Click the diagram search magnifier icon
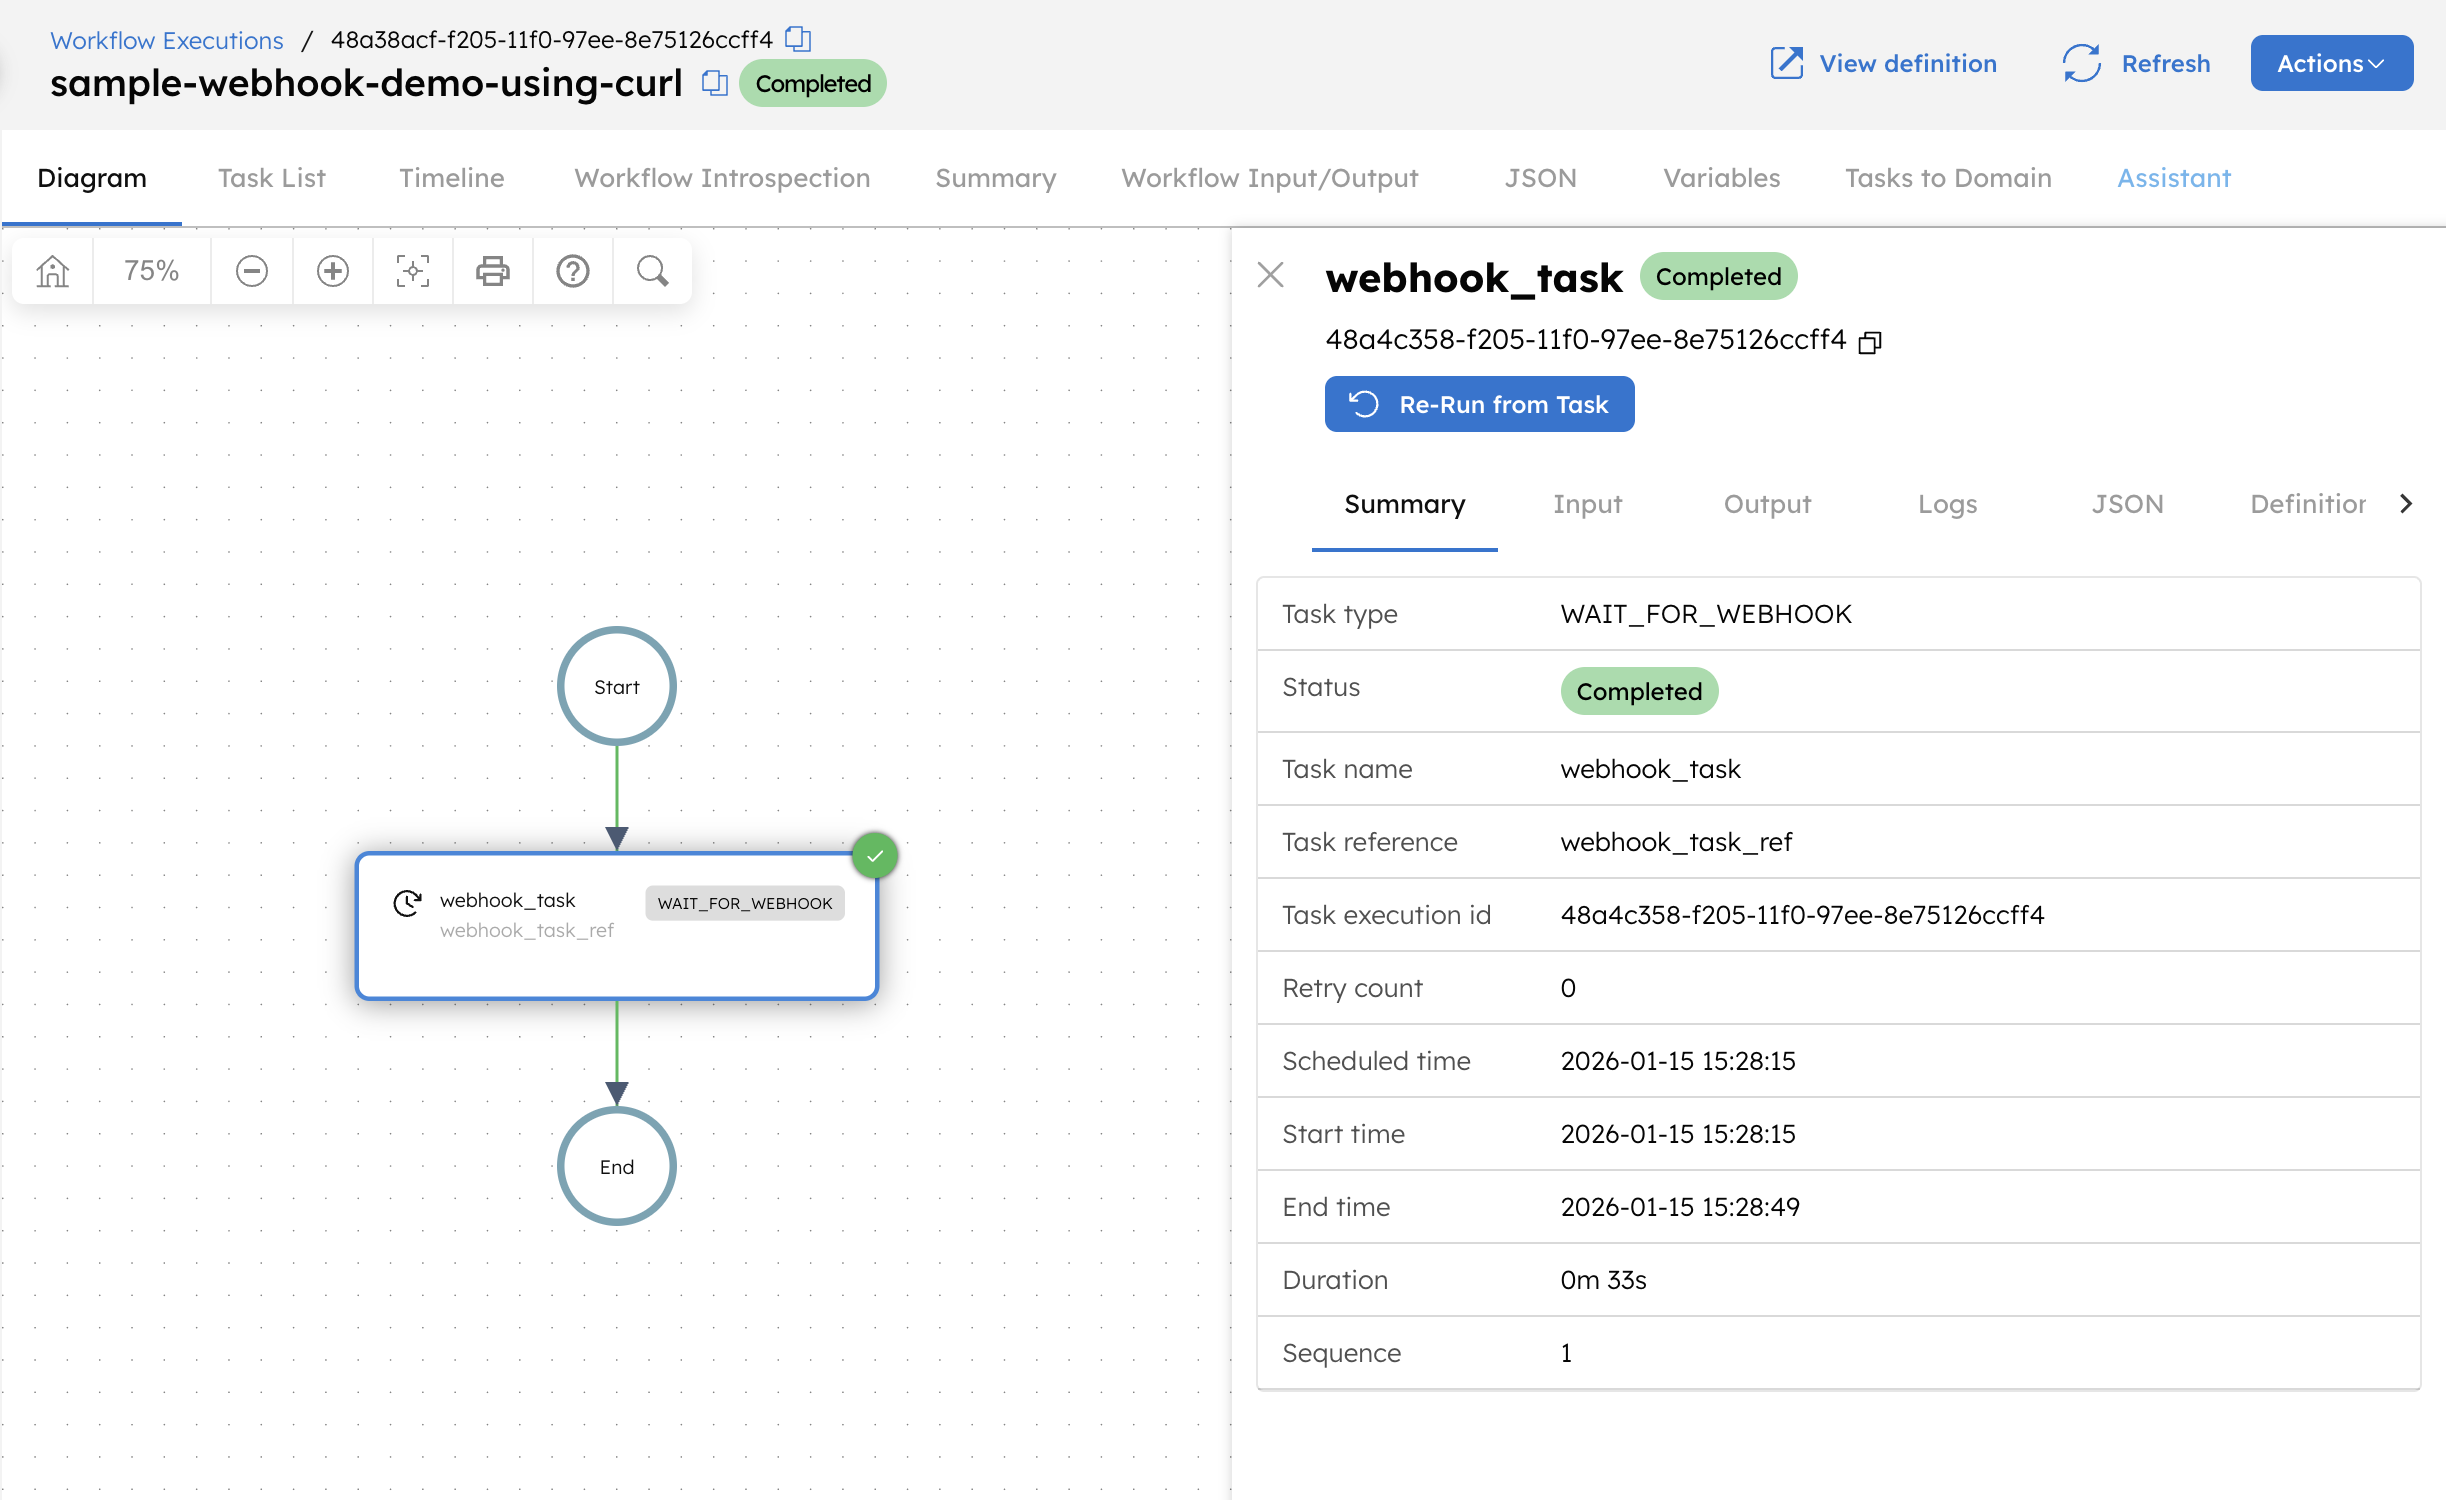The width and height of the screenshot is (2446, 1500). tap(653, 271)
